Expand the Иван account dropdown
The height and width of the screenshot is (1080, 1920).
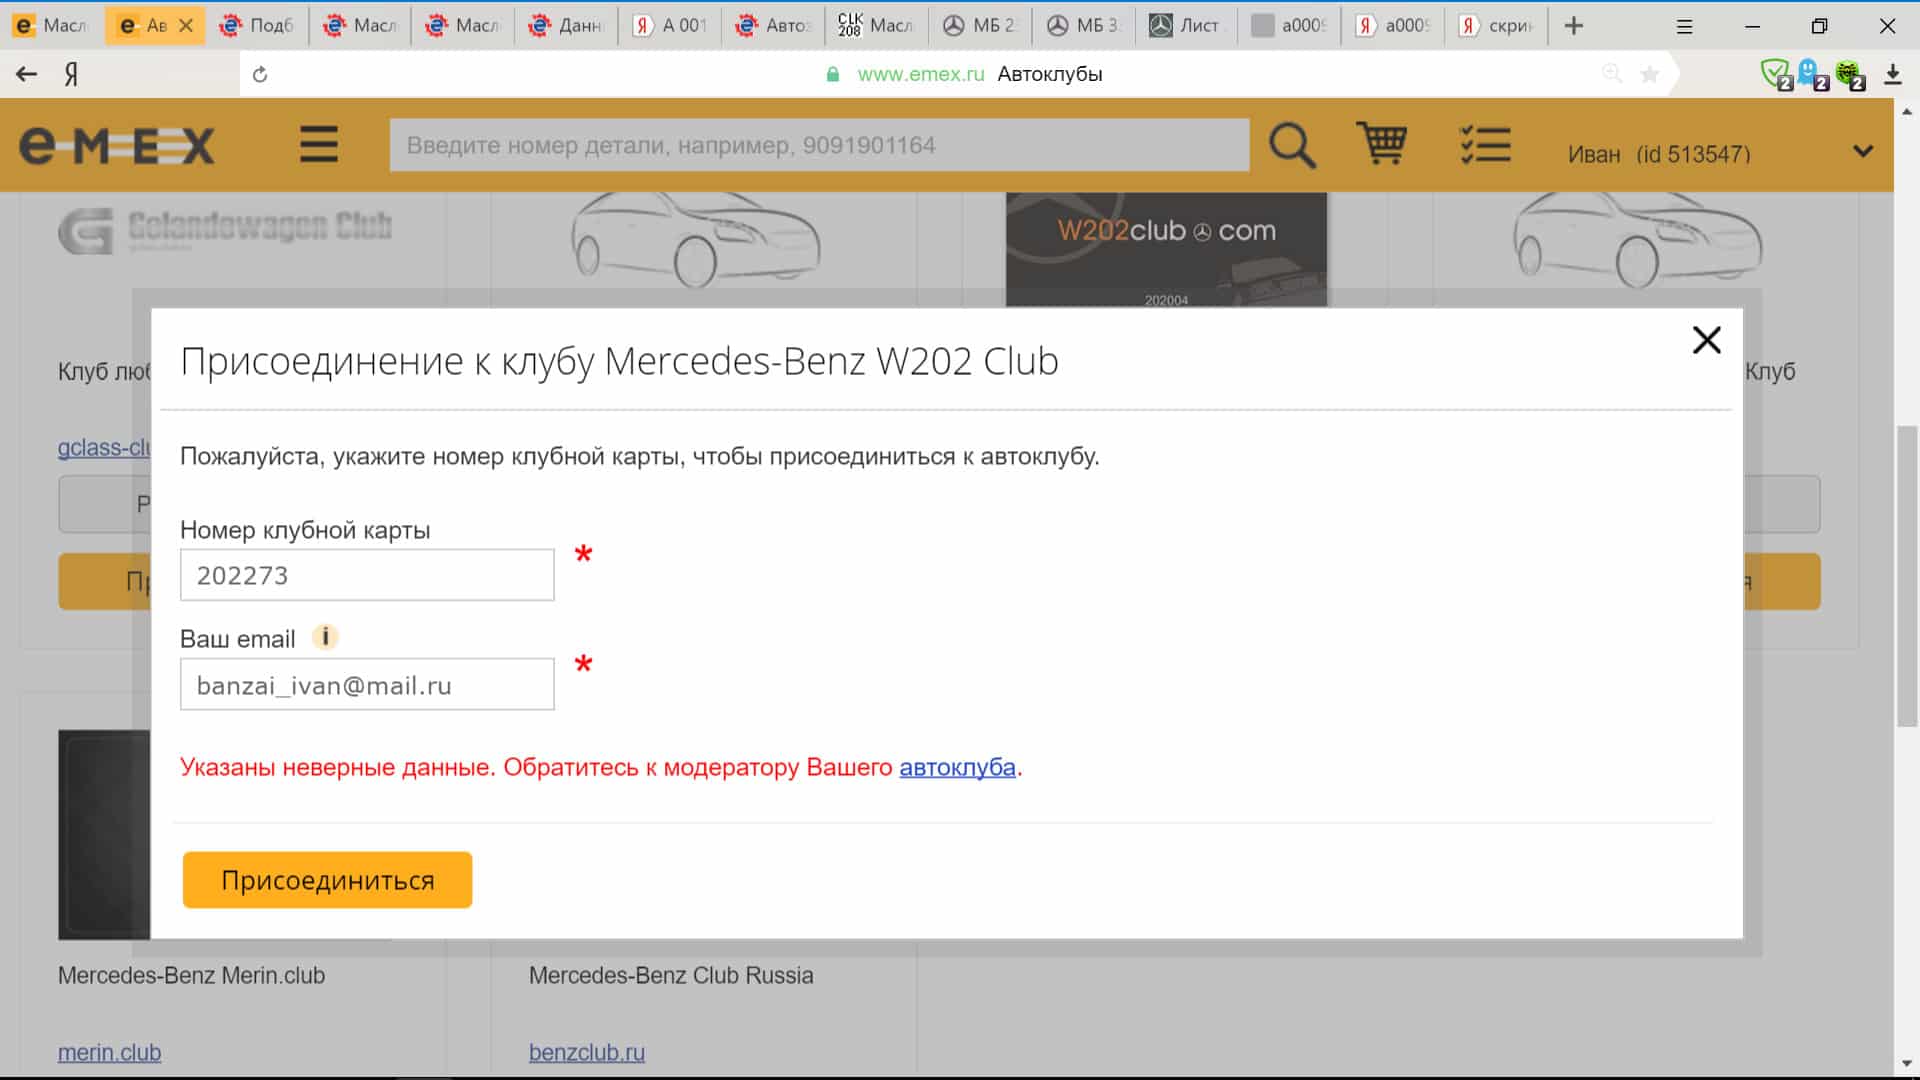coord(1862,152)
